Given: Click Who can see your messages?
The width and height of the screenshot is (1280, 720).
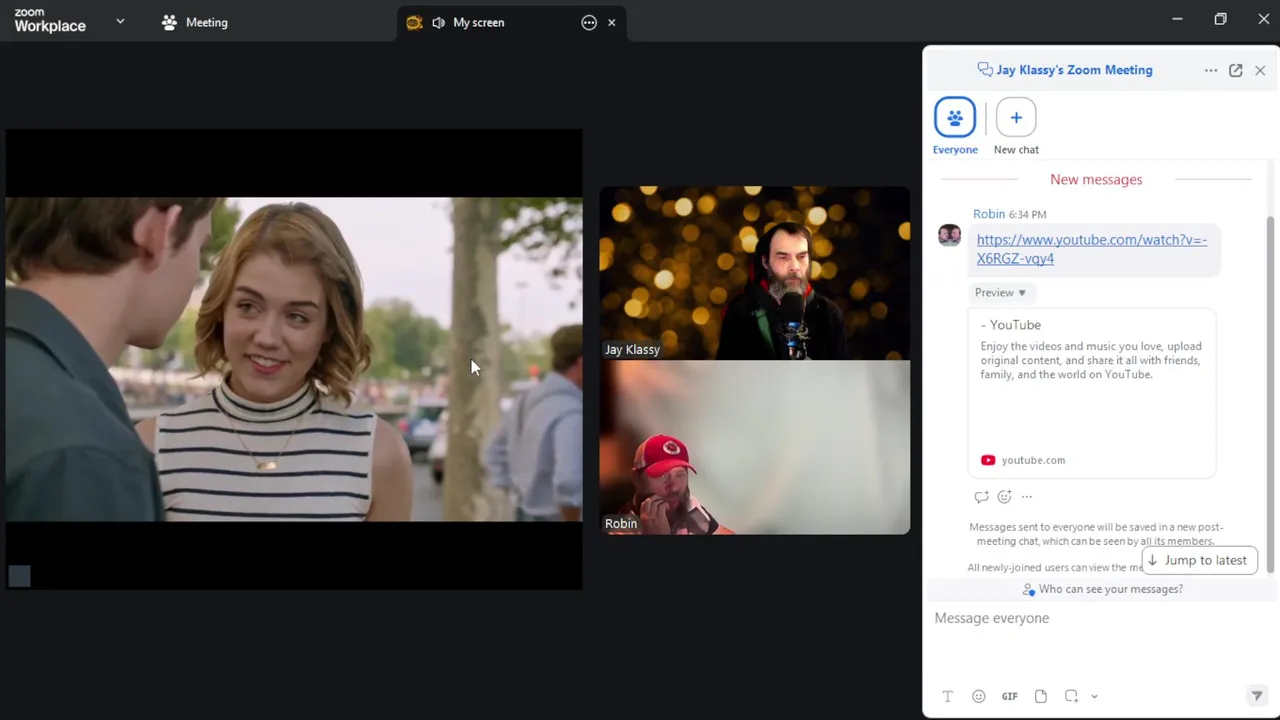Looking at the screenshot, I should 1102,589.
